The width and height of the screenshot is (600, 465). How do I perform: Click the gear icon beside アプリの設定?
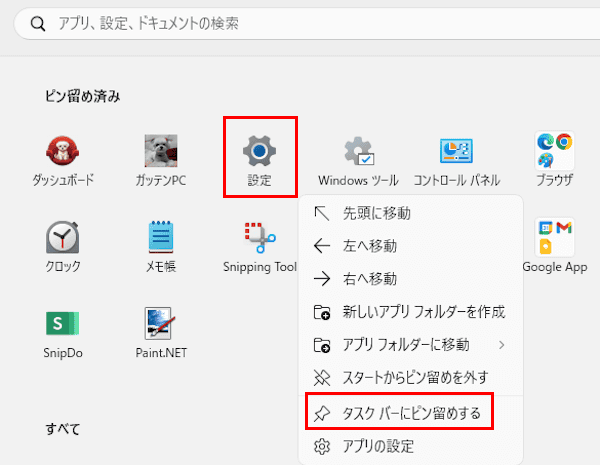pyautogui.click(x=322, y=446)
